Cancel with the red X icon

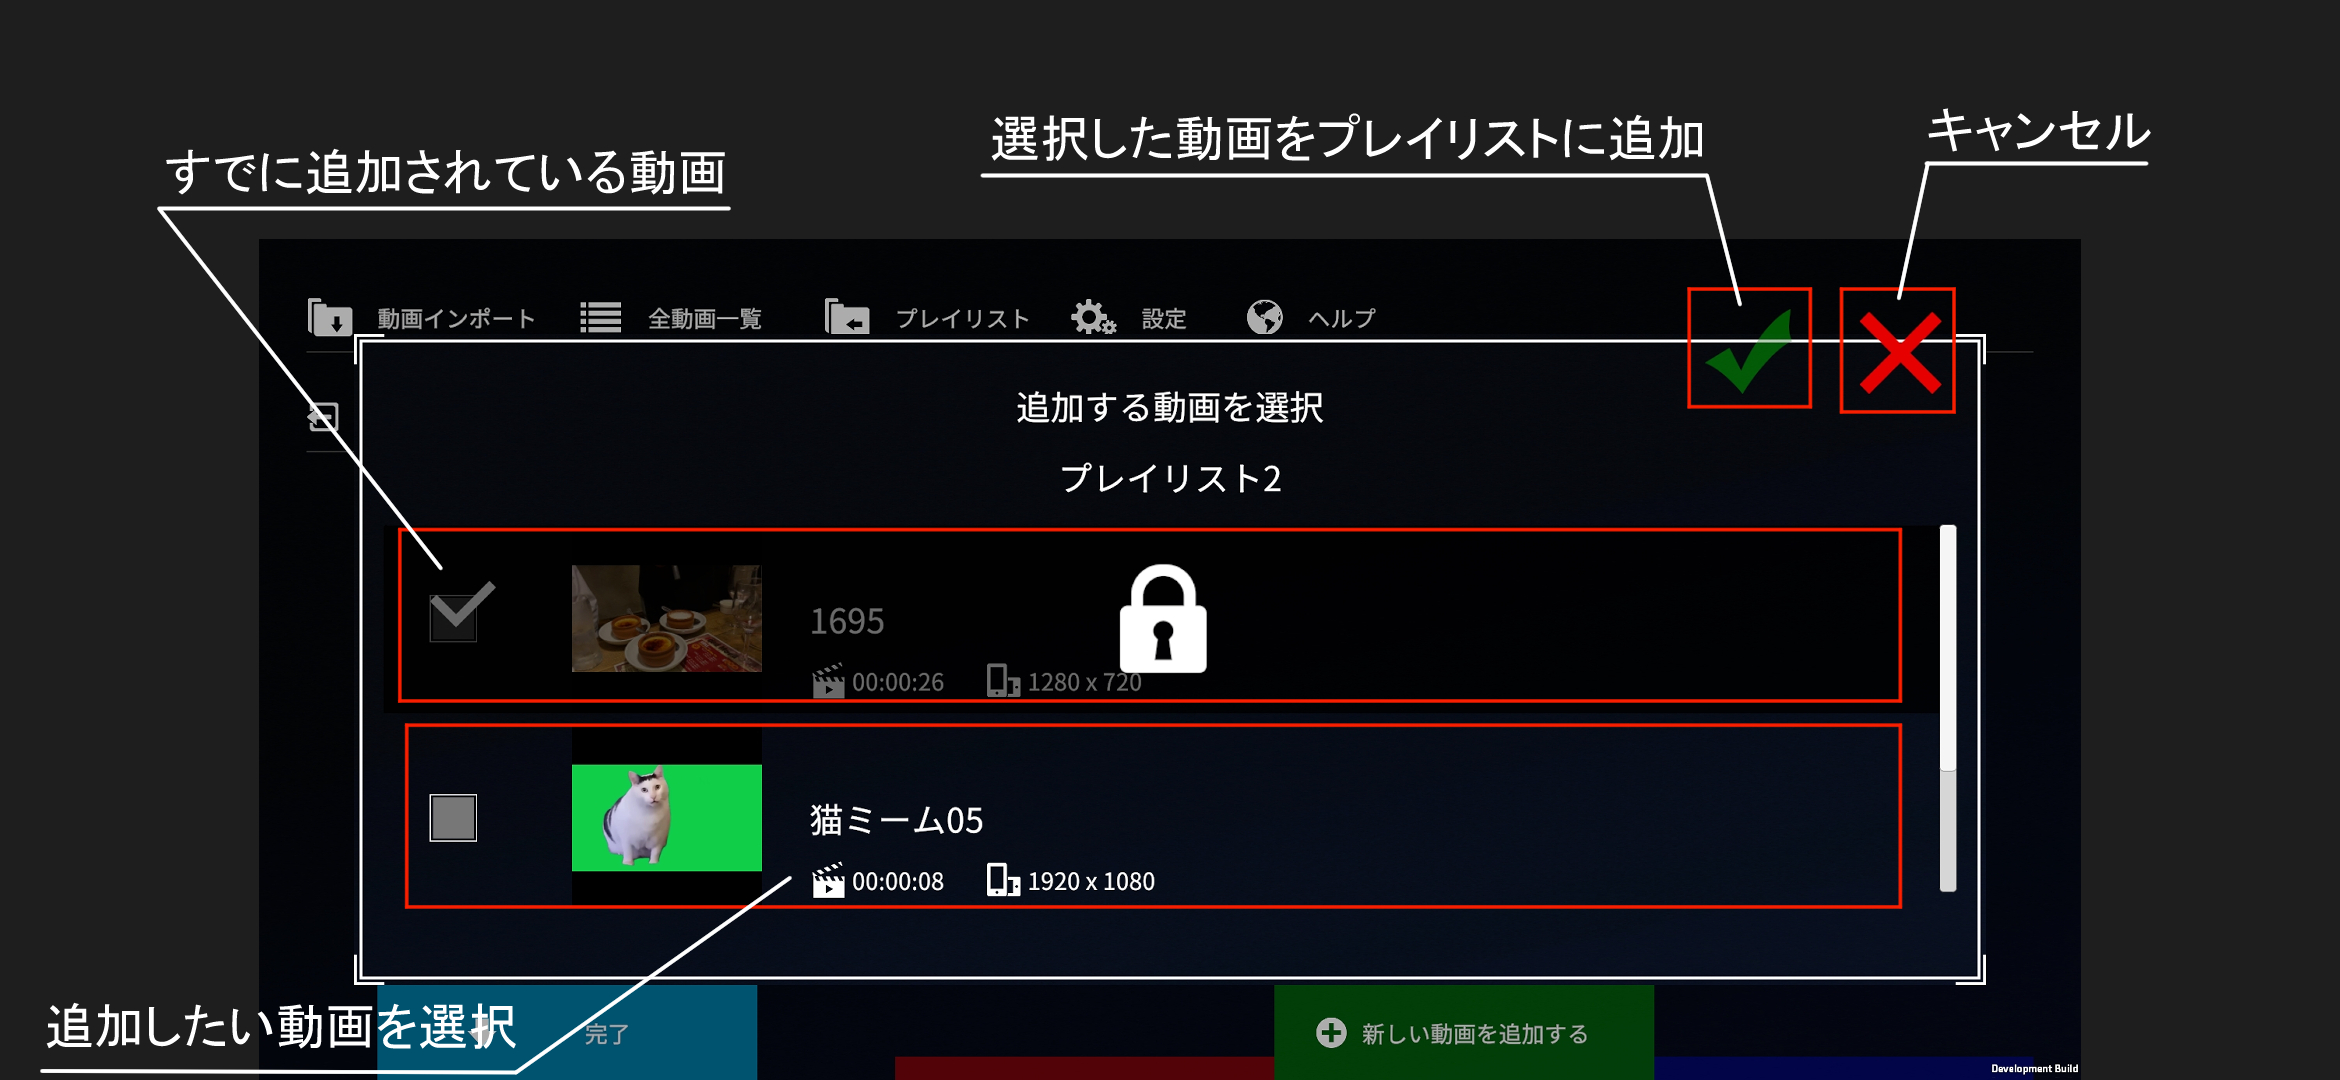pyautogui.click(x=1900, y=352)
